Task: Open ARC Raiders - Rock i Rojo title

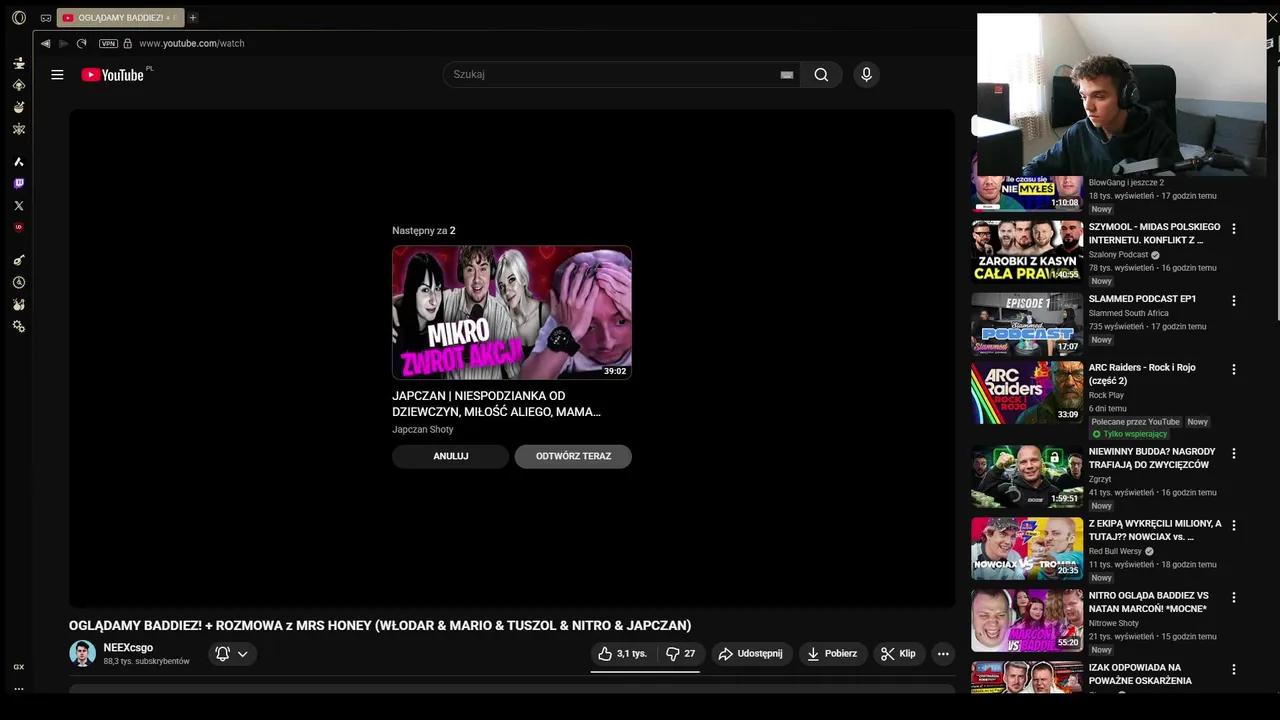Action: point(1142,374)
